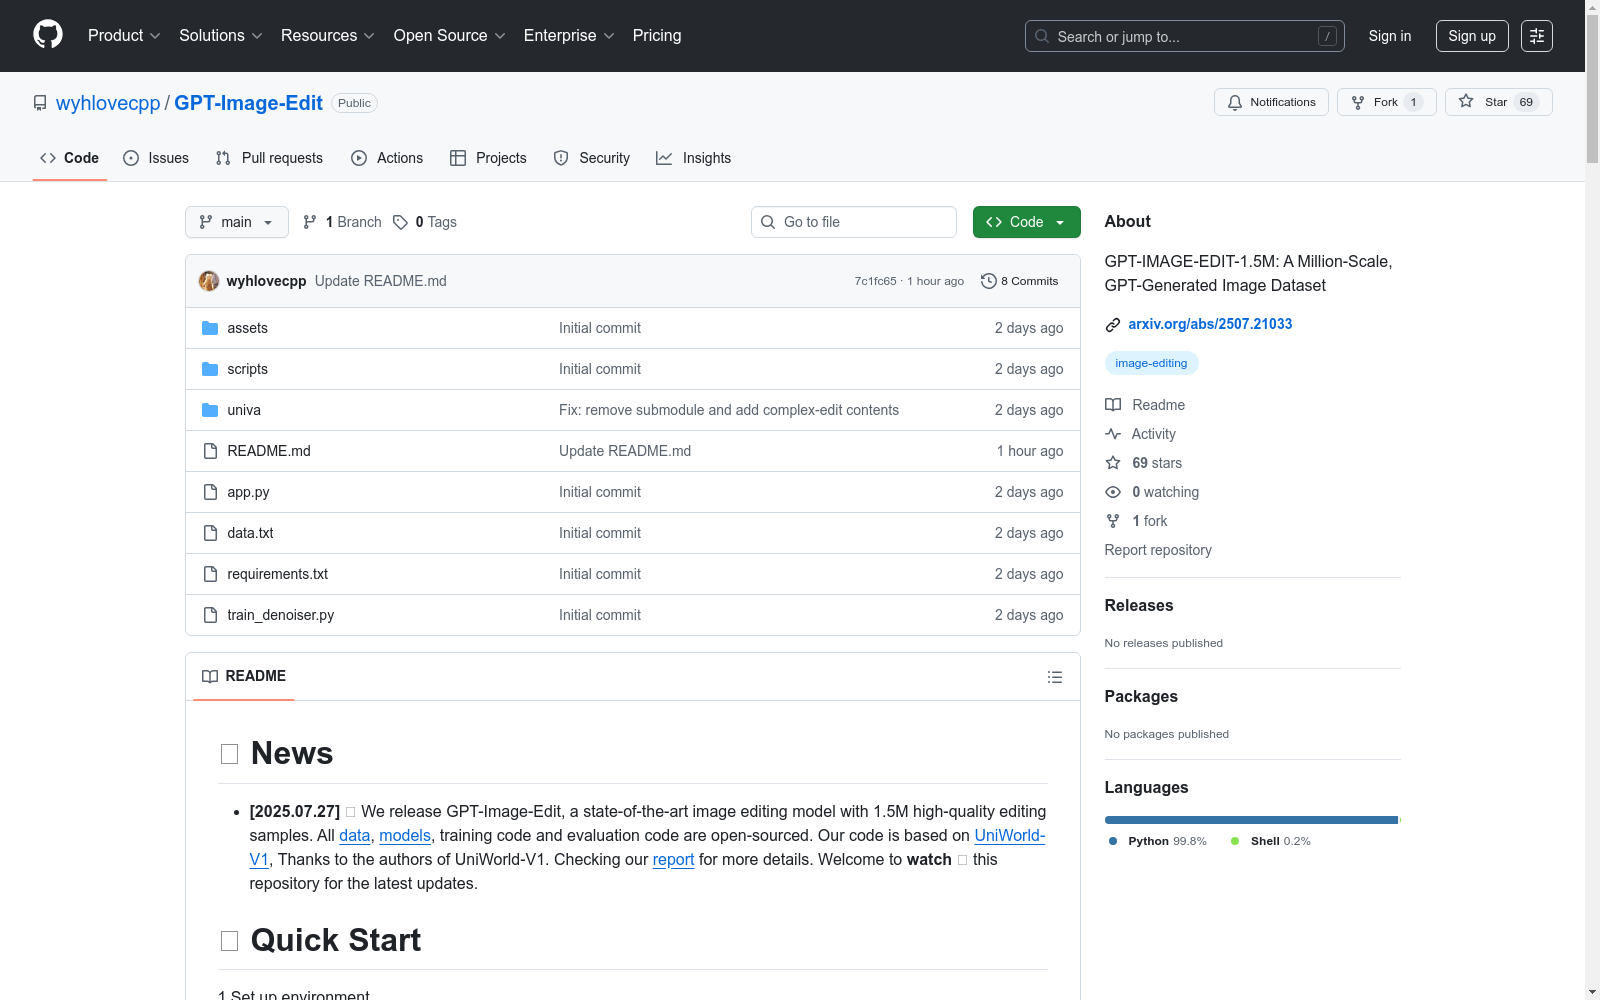Click the Activity pulse icon

click(x=1113, y=434)
